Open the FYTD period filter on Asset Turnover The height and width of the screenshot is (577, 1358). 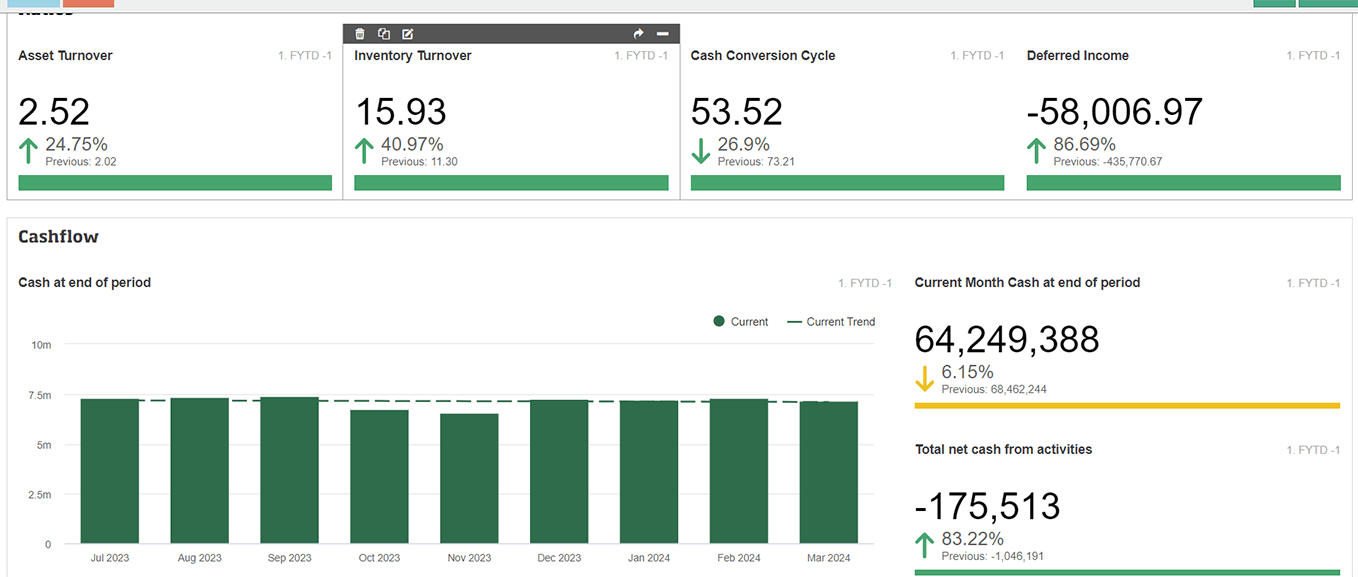pos(305,55)
